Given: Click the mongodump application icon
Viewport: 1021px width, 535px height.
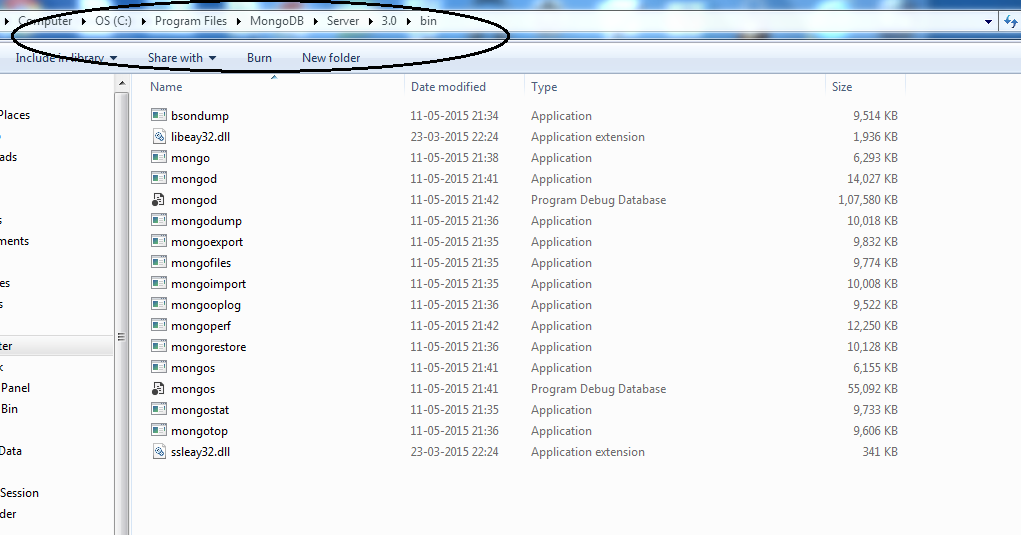Looking at the screenshot, I should (159, 220).
